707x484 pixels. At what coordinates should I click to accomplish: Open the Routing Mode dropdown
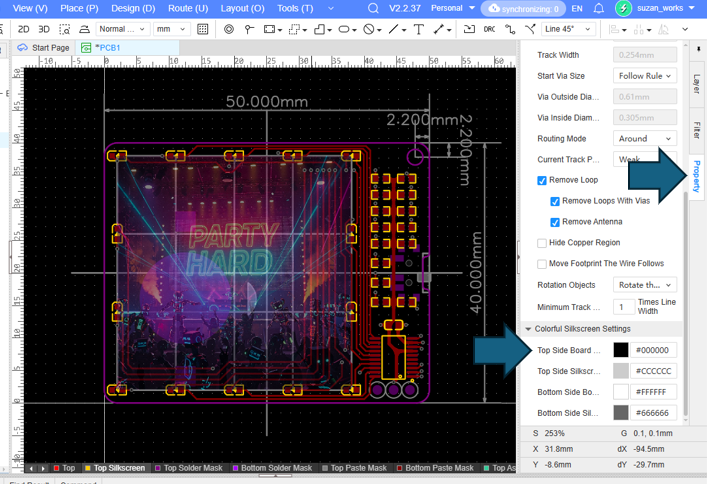(645, 139)
